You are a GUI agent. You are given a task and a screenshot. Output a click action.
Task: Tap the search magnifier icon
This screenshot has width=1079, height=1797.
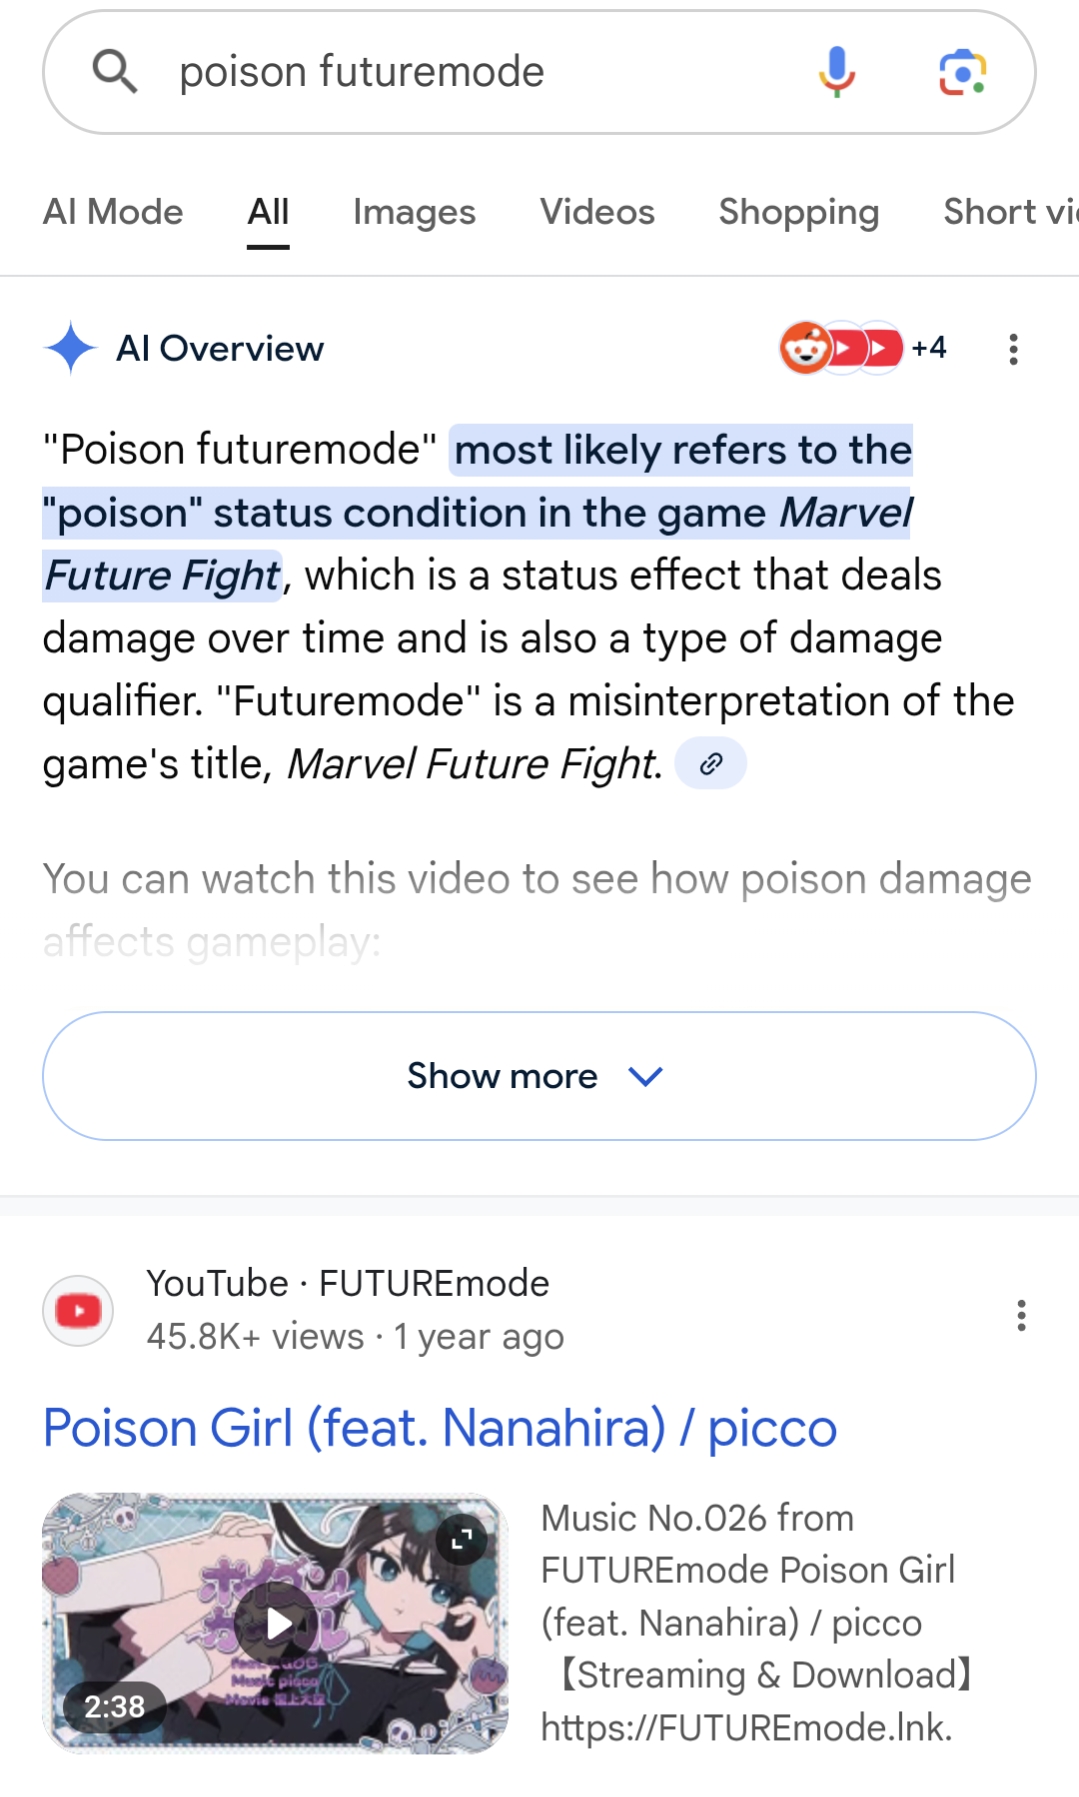click(114, 72)
